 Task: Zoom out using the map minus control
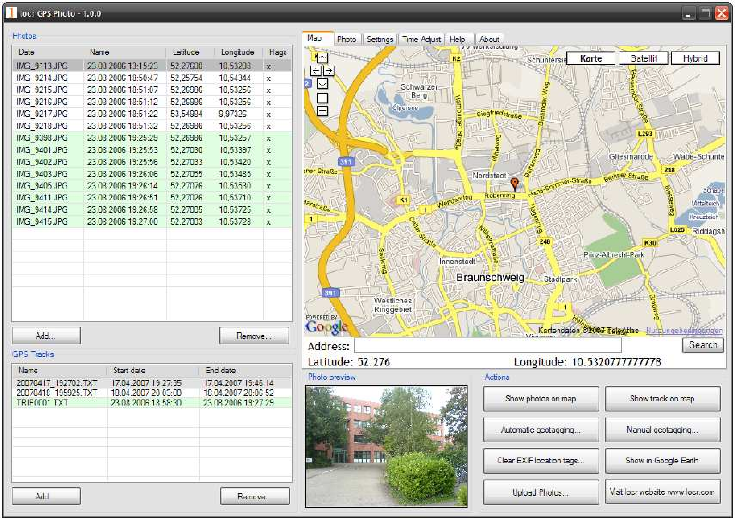pos(322,111)
